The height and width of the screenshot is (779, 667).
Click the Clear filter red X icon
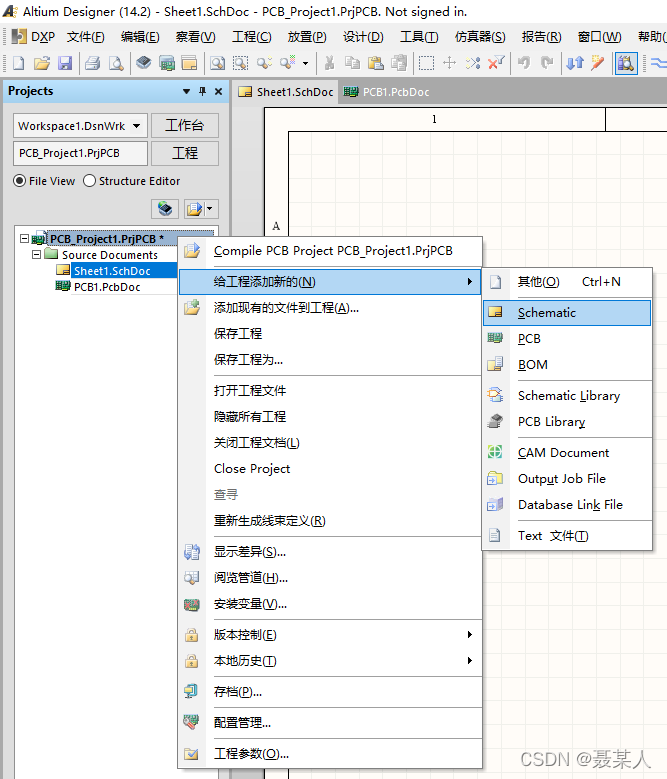[496, 63]
